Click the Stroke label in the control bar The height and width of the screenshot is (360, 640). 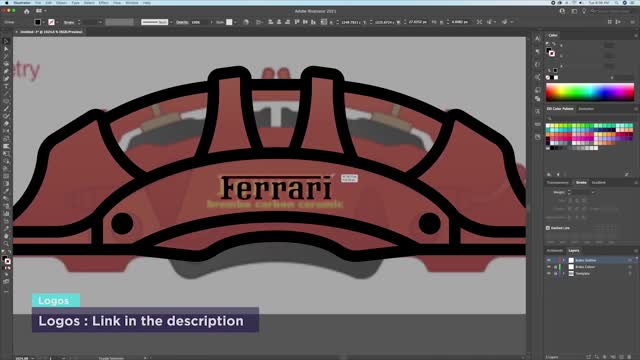pyautogui.click(x=69, y=22)
